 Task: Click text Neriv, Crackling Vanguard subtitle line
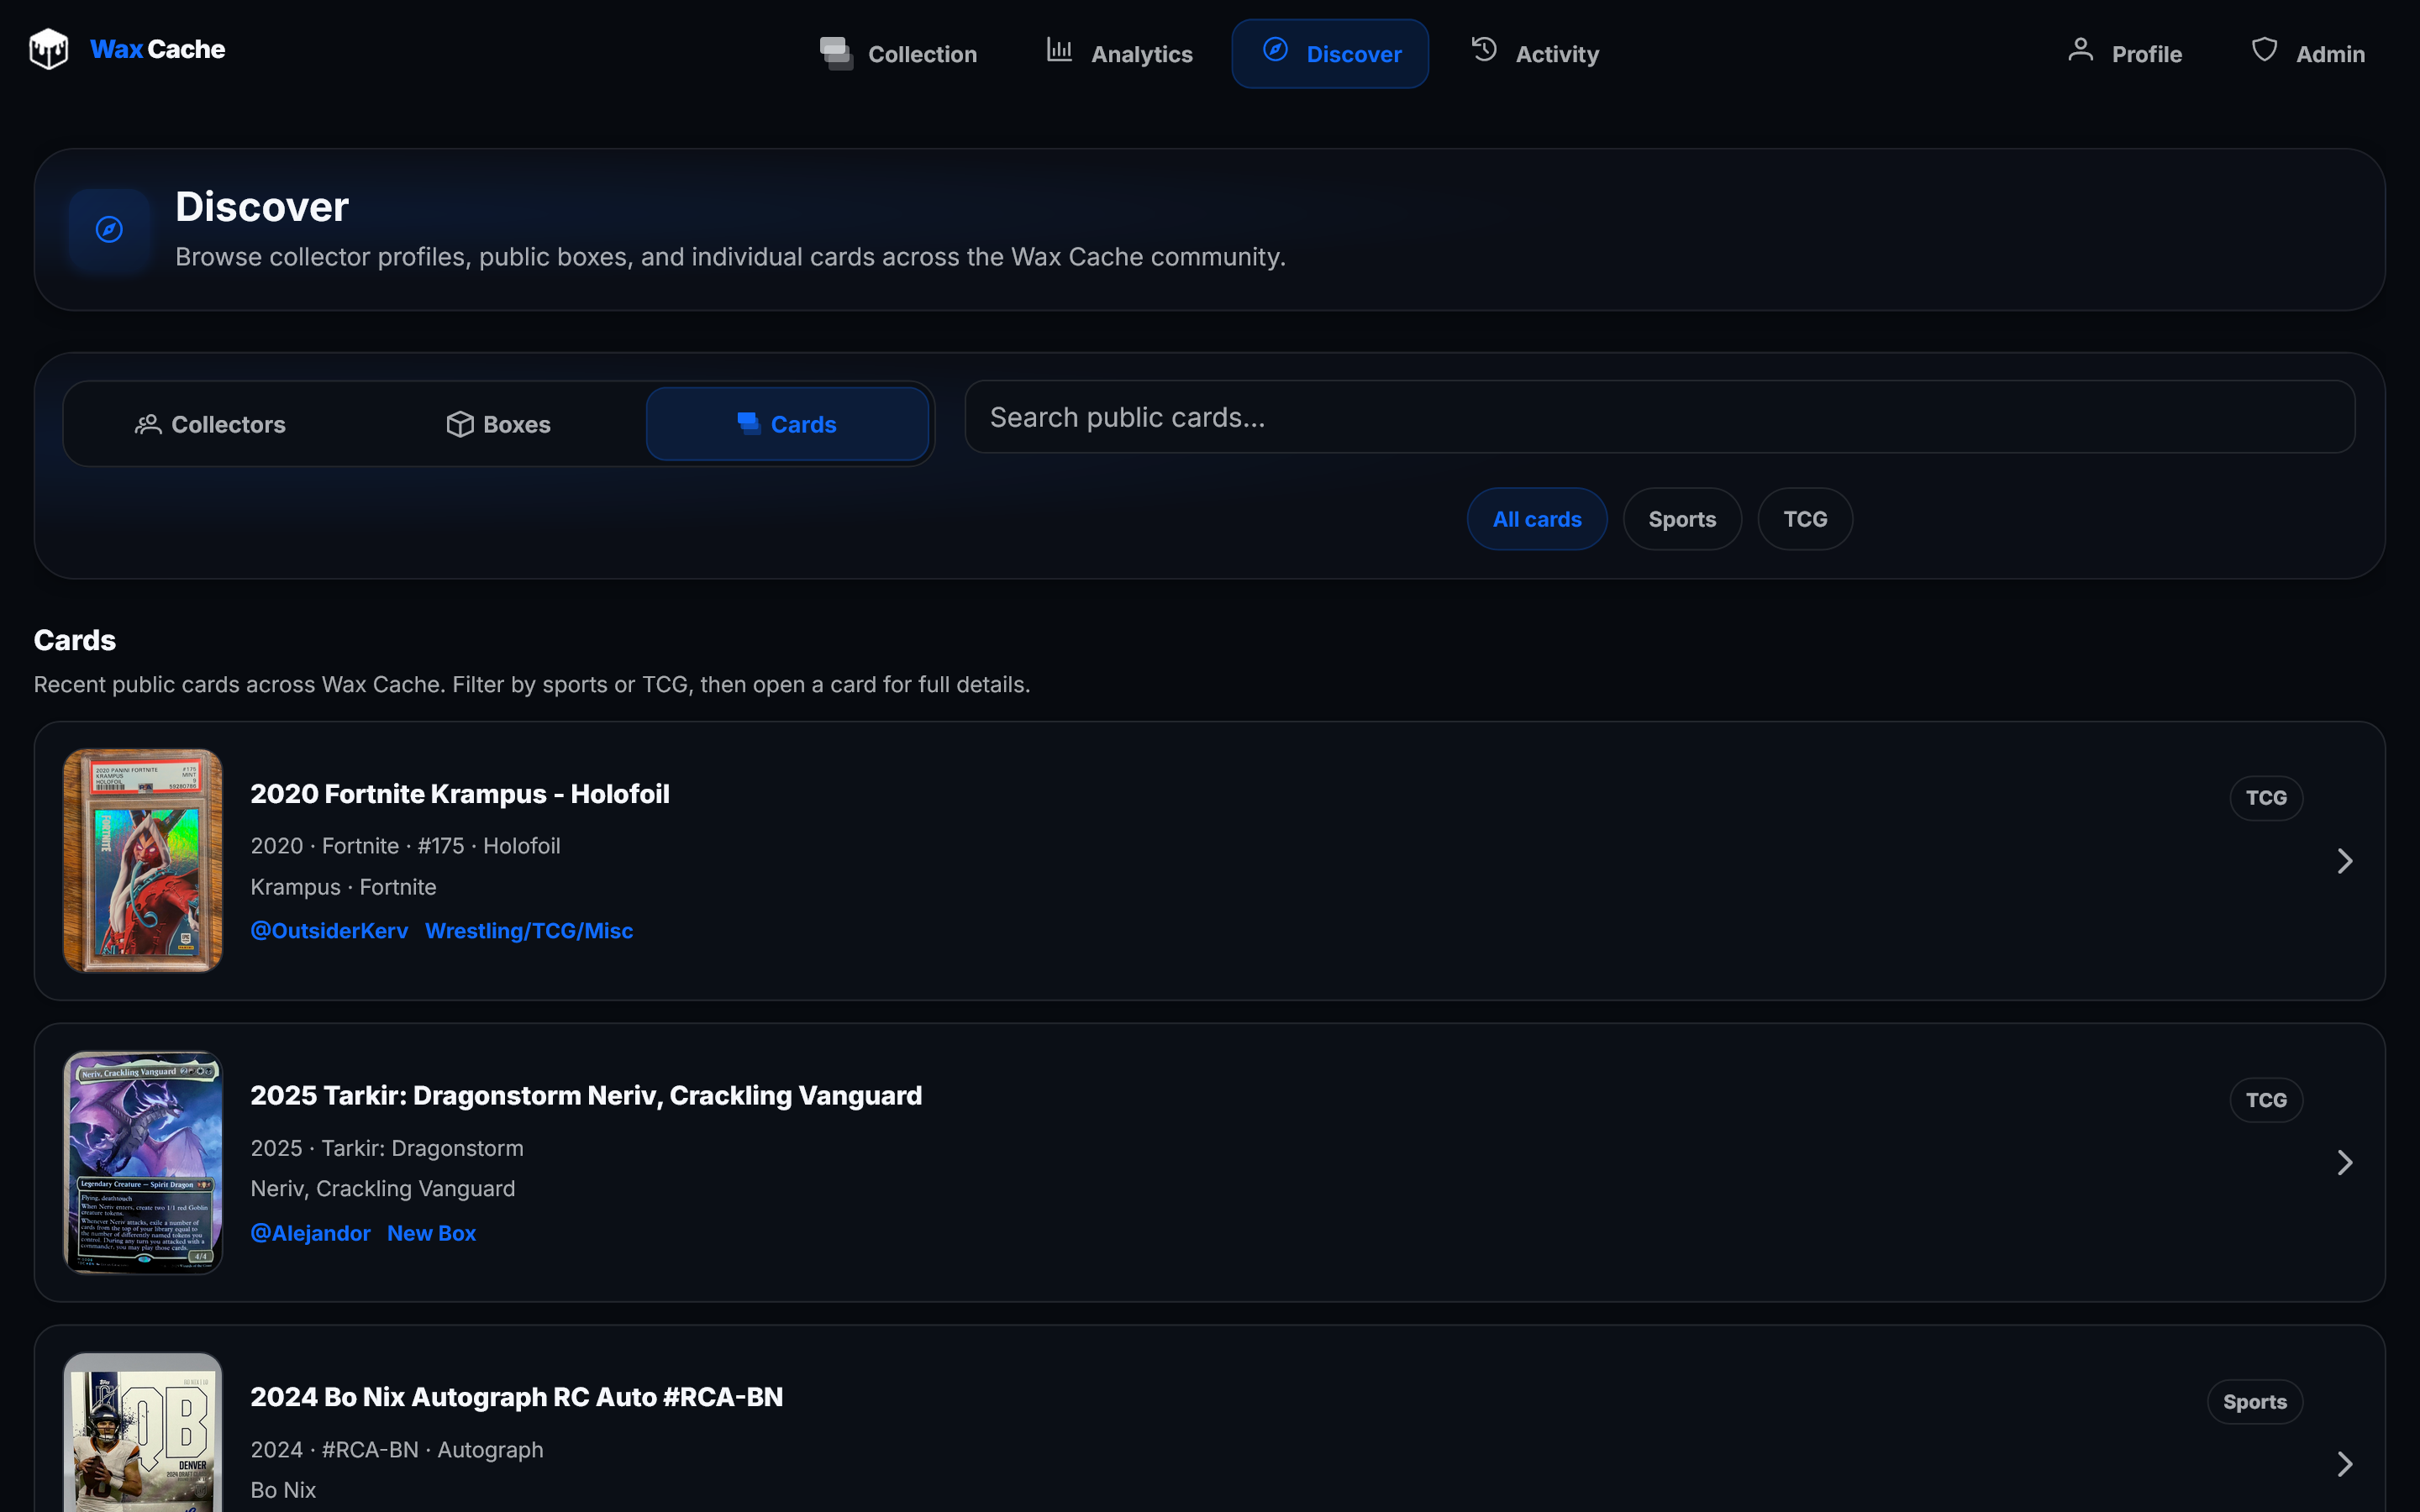[x=383, y=1189]
